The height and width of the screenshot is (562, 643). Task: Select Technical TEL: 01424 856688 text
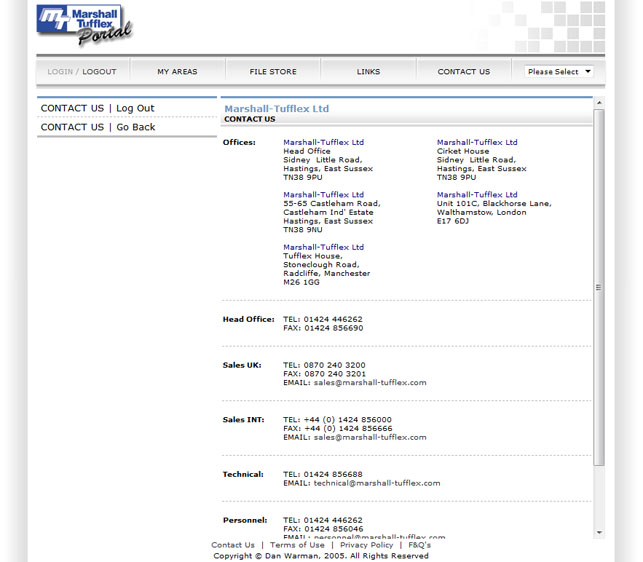(323, 474)
